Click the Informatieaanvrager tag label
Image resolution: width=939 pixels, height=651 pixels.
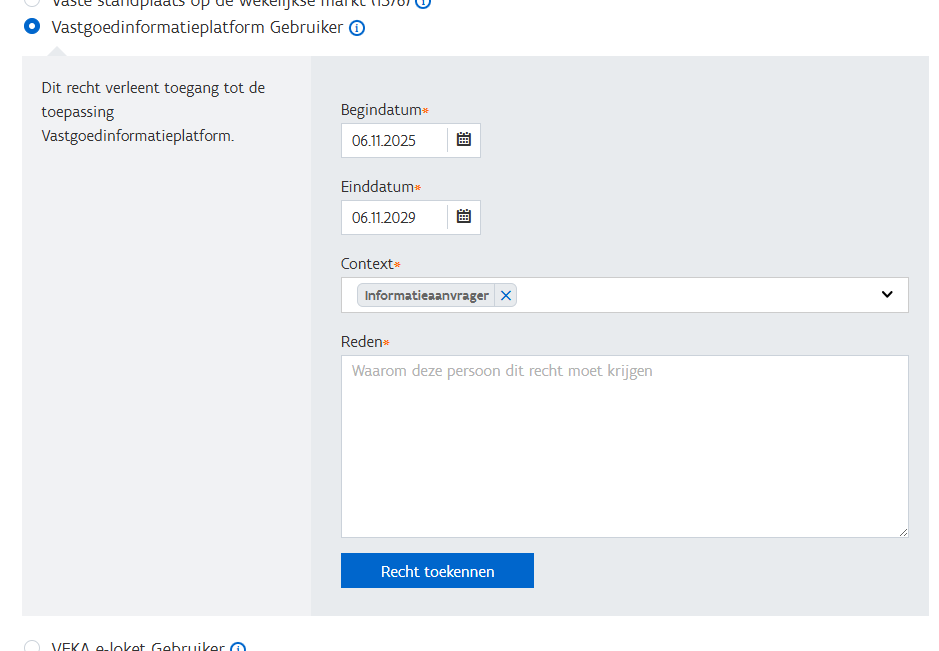click(426, 296)
